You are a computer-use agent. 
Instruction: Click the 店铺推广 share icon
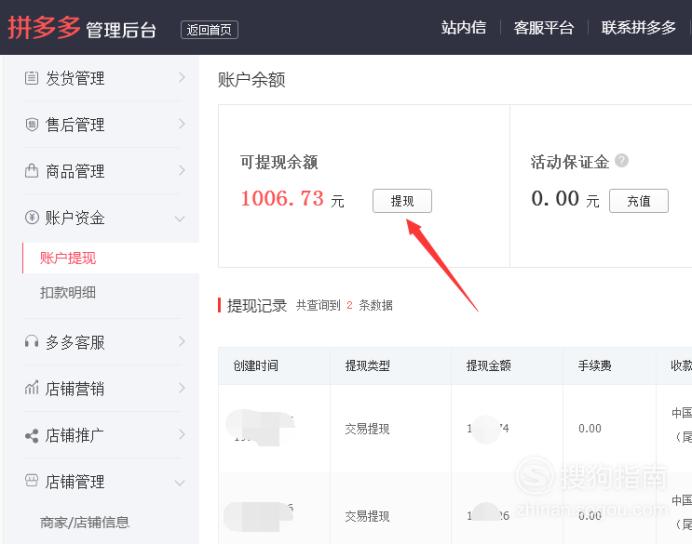31,436
